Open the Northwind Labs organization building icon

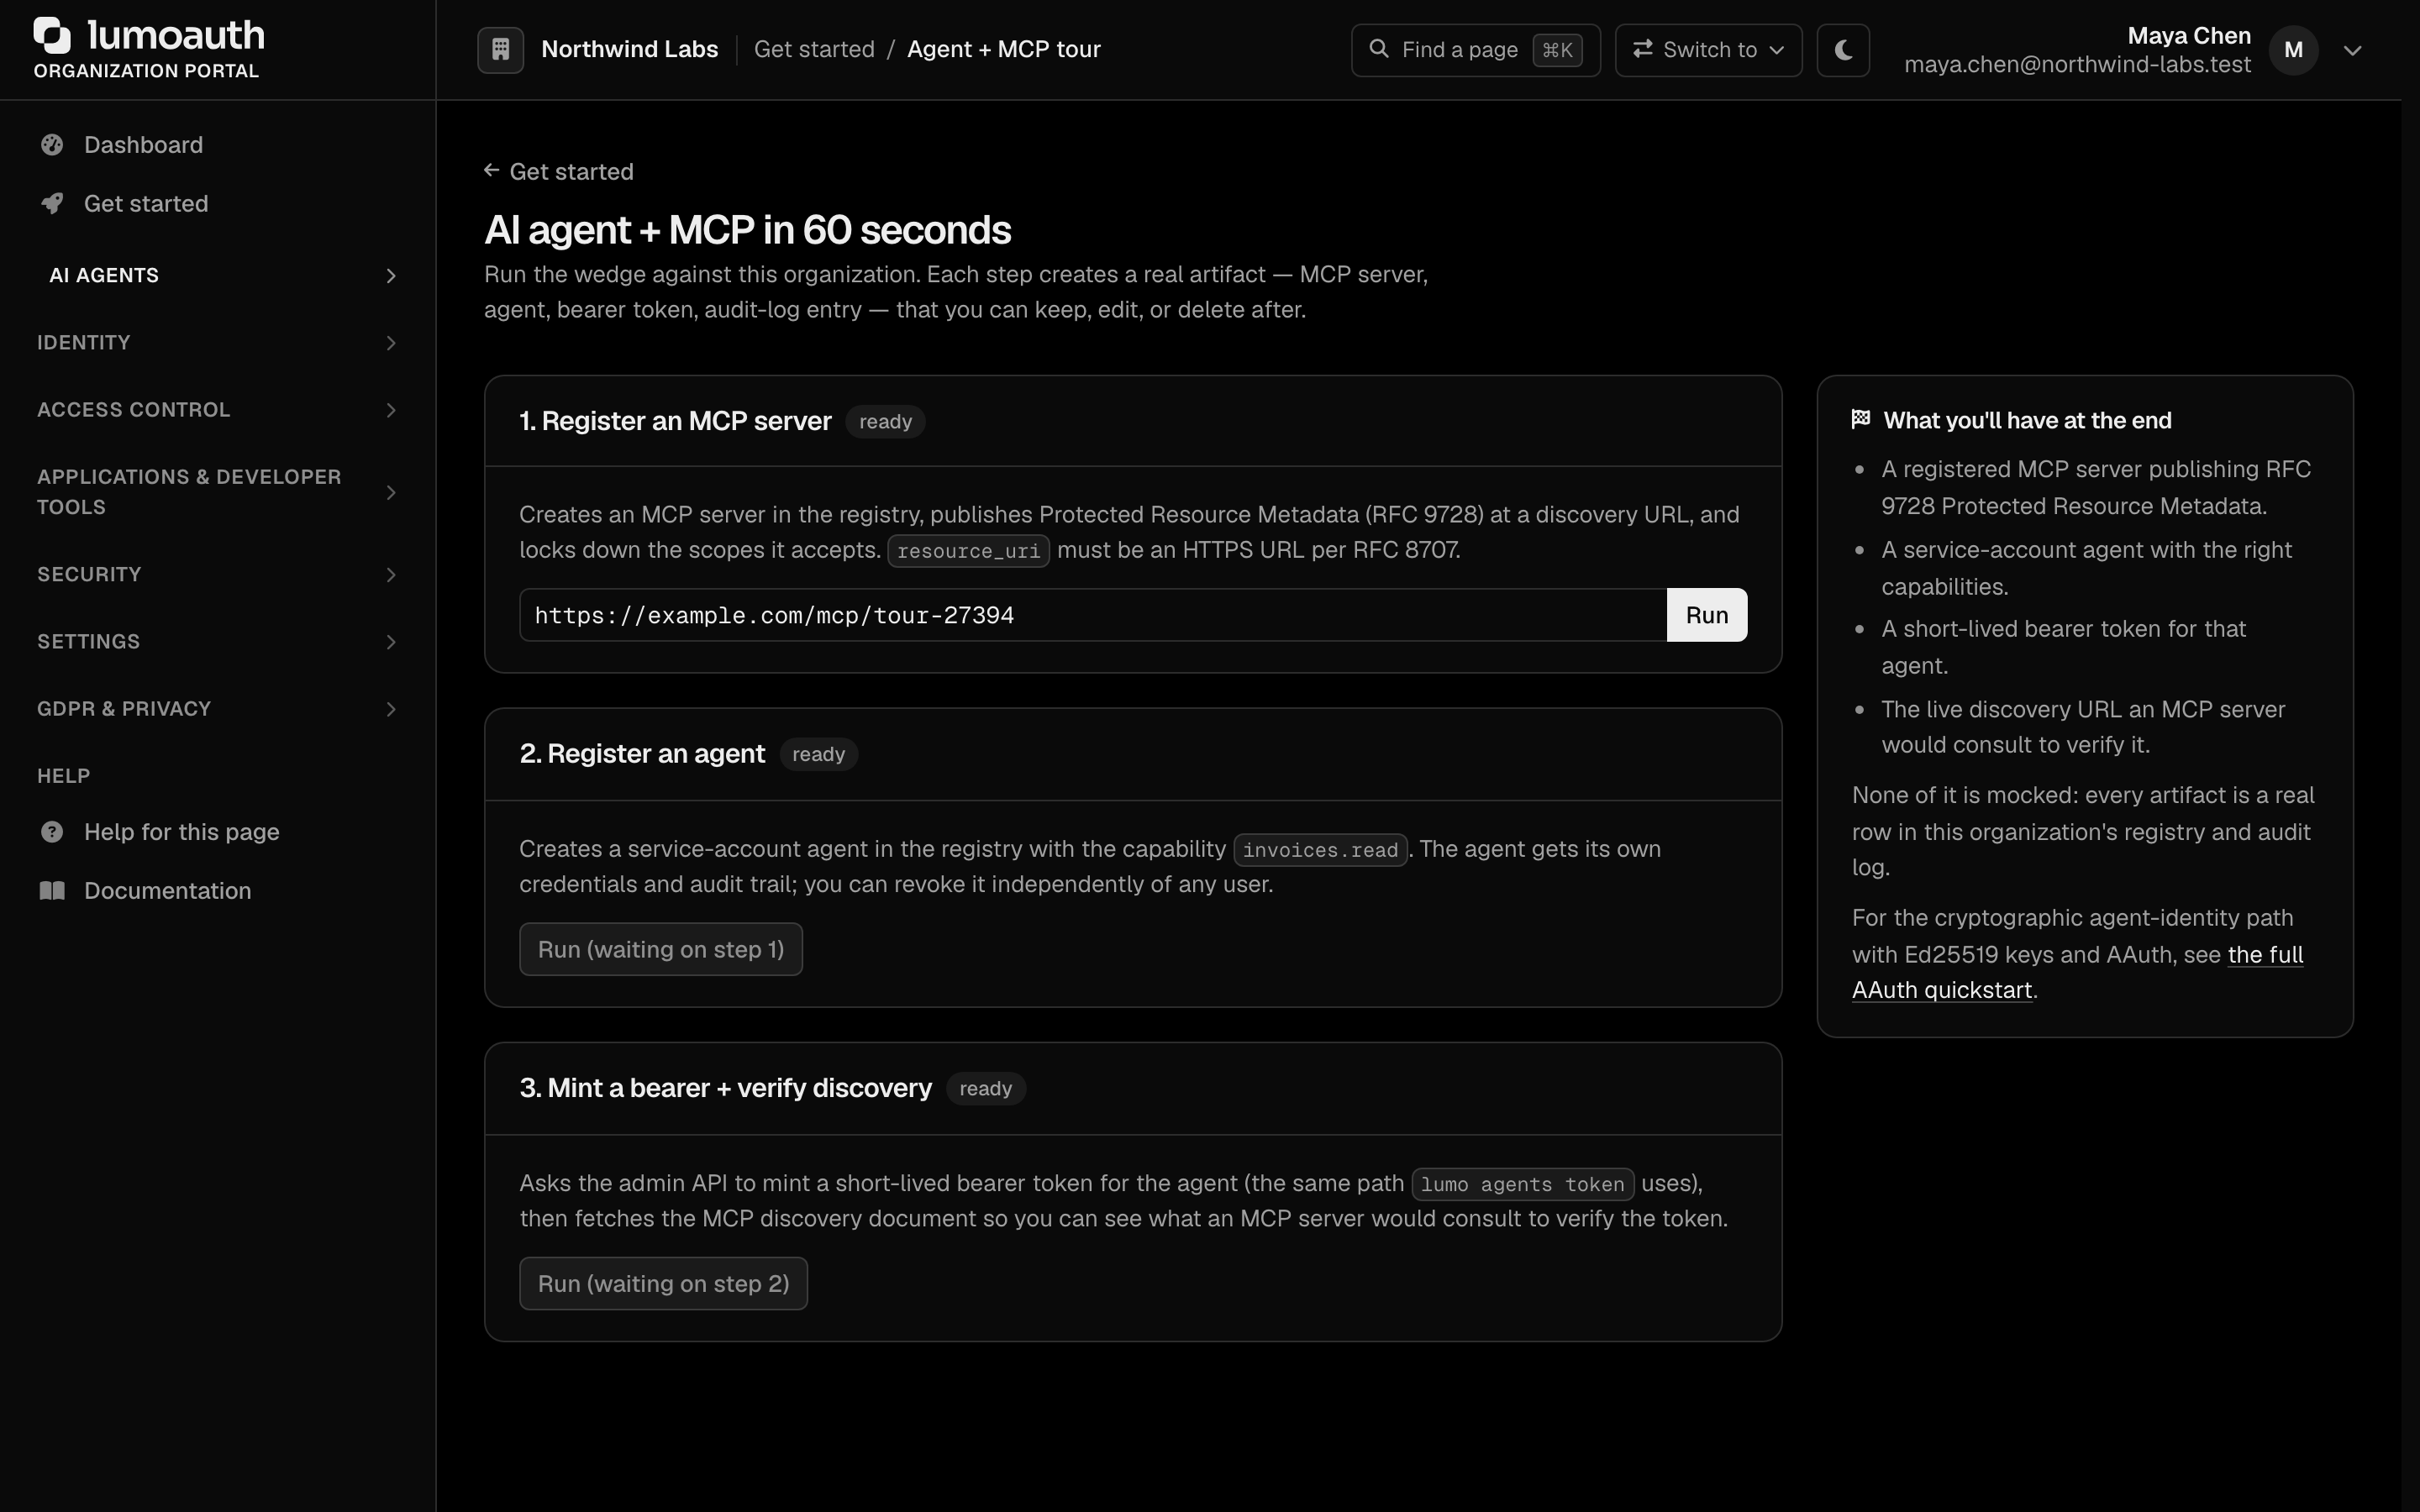pyautogui.click(x=500, y=49)
